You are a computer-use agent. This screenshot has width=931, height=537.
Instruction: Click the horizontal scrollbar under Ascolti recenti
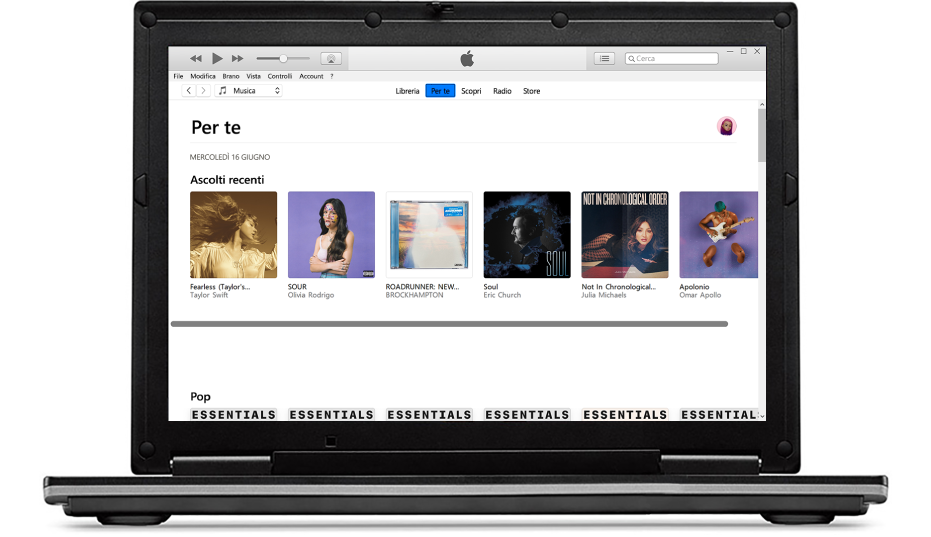tap(449, 324)
